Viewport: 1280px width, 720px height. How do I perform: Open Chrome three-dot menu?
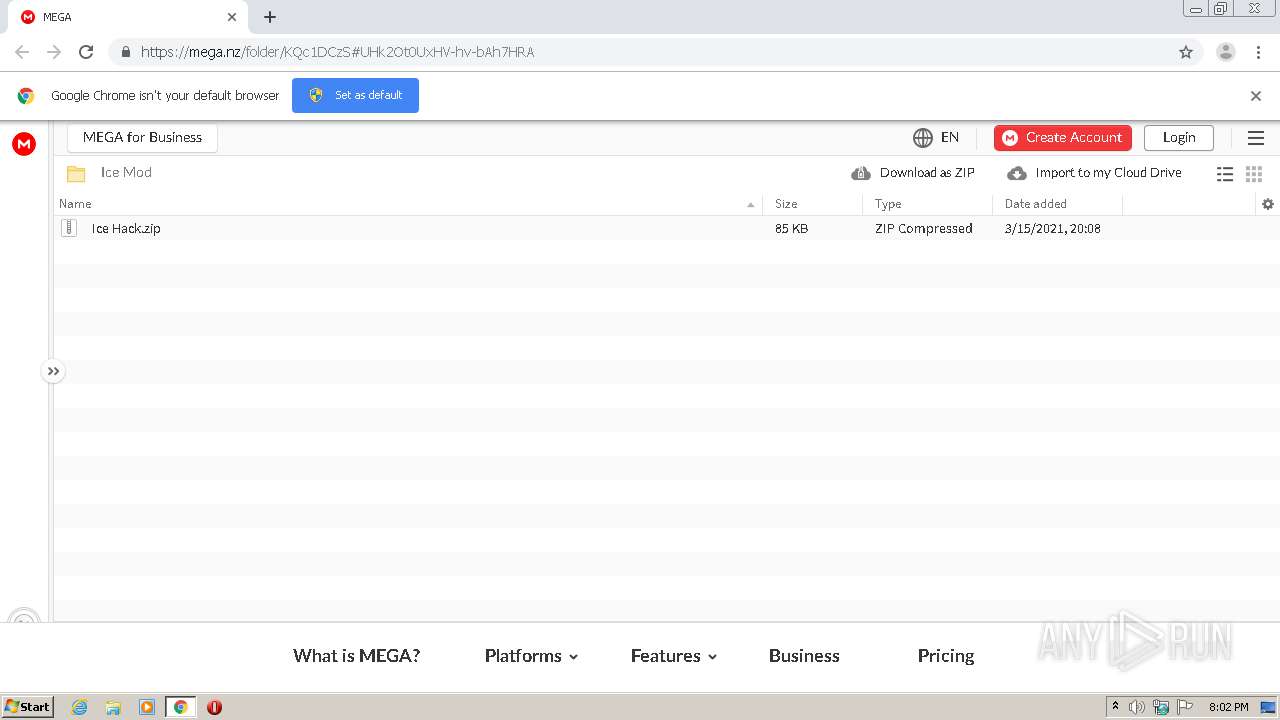click(1258, 52)
